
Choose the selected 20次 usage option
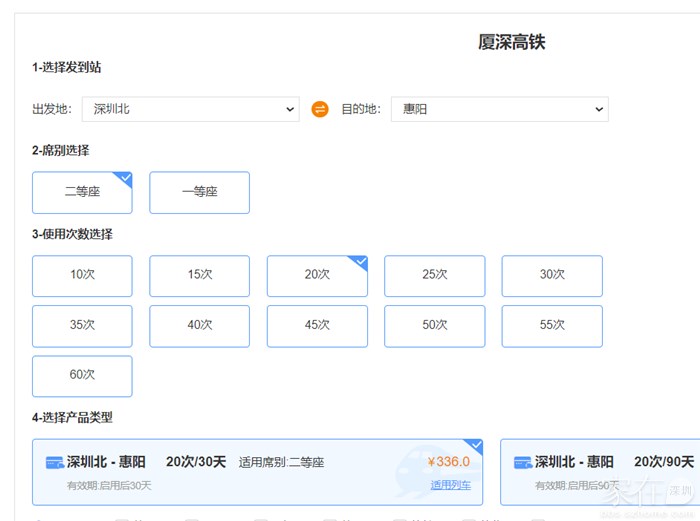click(317, 275)
